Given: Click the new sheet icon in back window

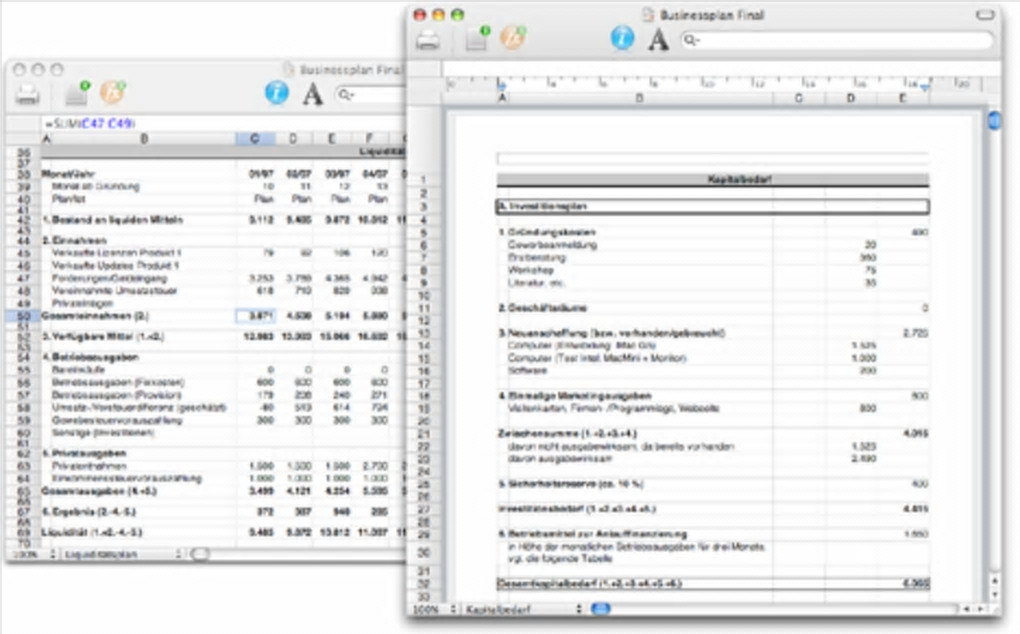Looking at the screenshot, I should [x=77, y=94].
